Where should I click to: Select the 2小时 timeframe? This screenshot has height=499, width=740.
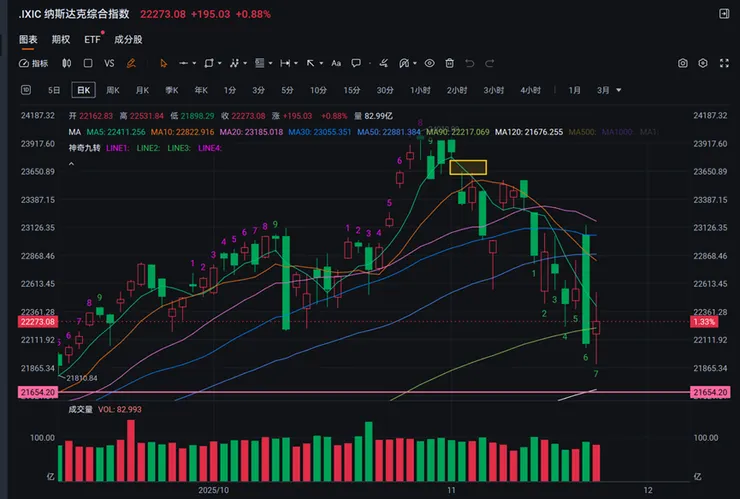pos(457,90)
